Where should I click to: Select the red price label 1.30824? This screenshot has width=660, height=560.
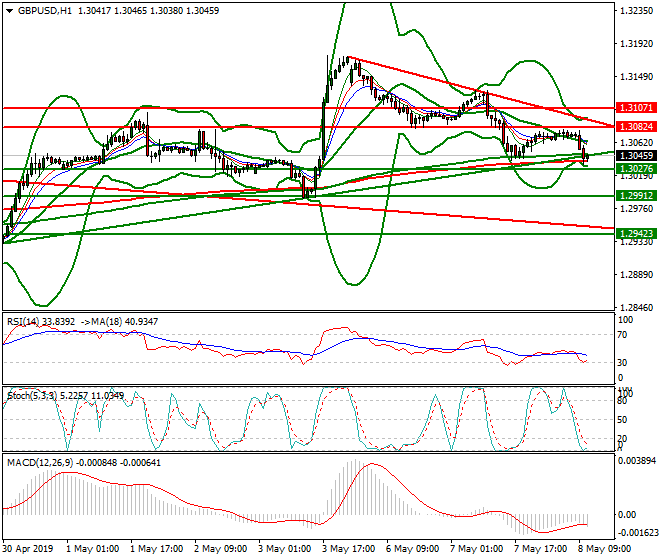tap(636, 126)
